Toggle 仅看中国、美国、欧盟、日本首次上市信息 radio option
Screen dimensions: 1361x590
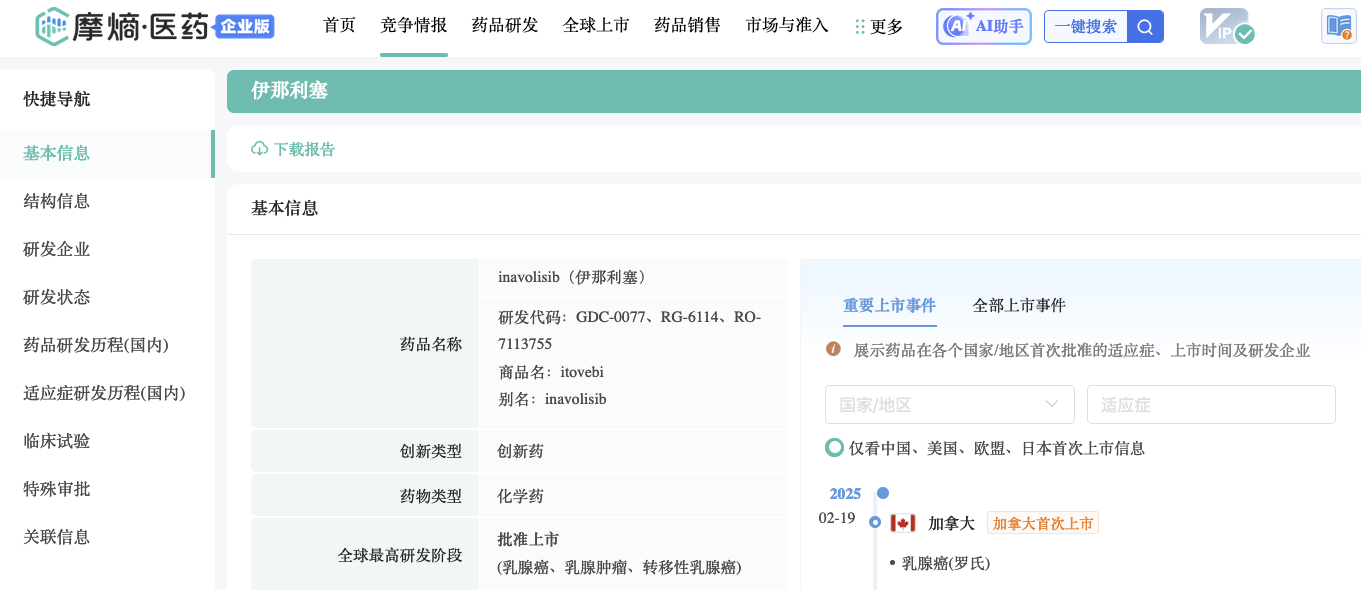[x=834, y=448]
